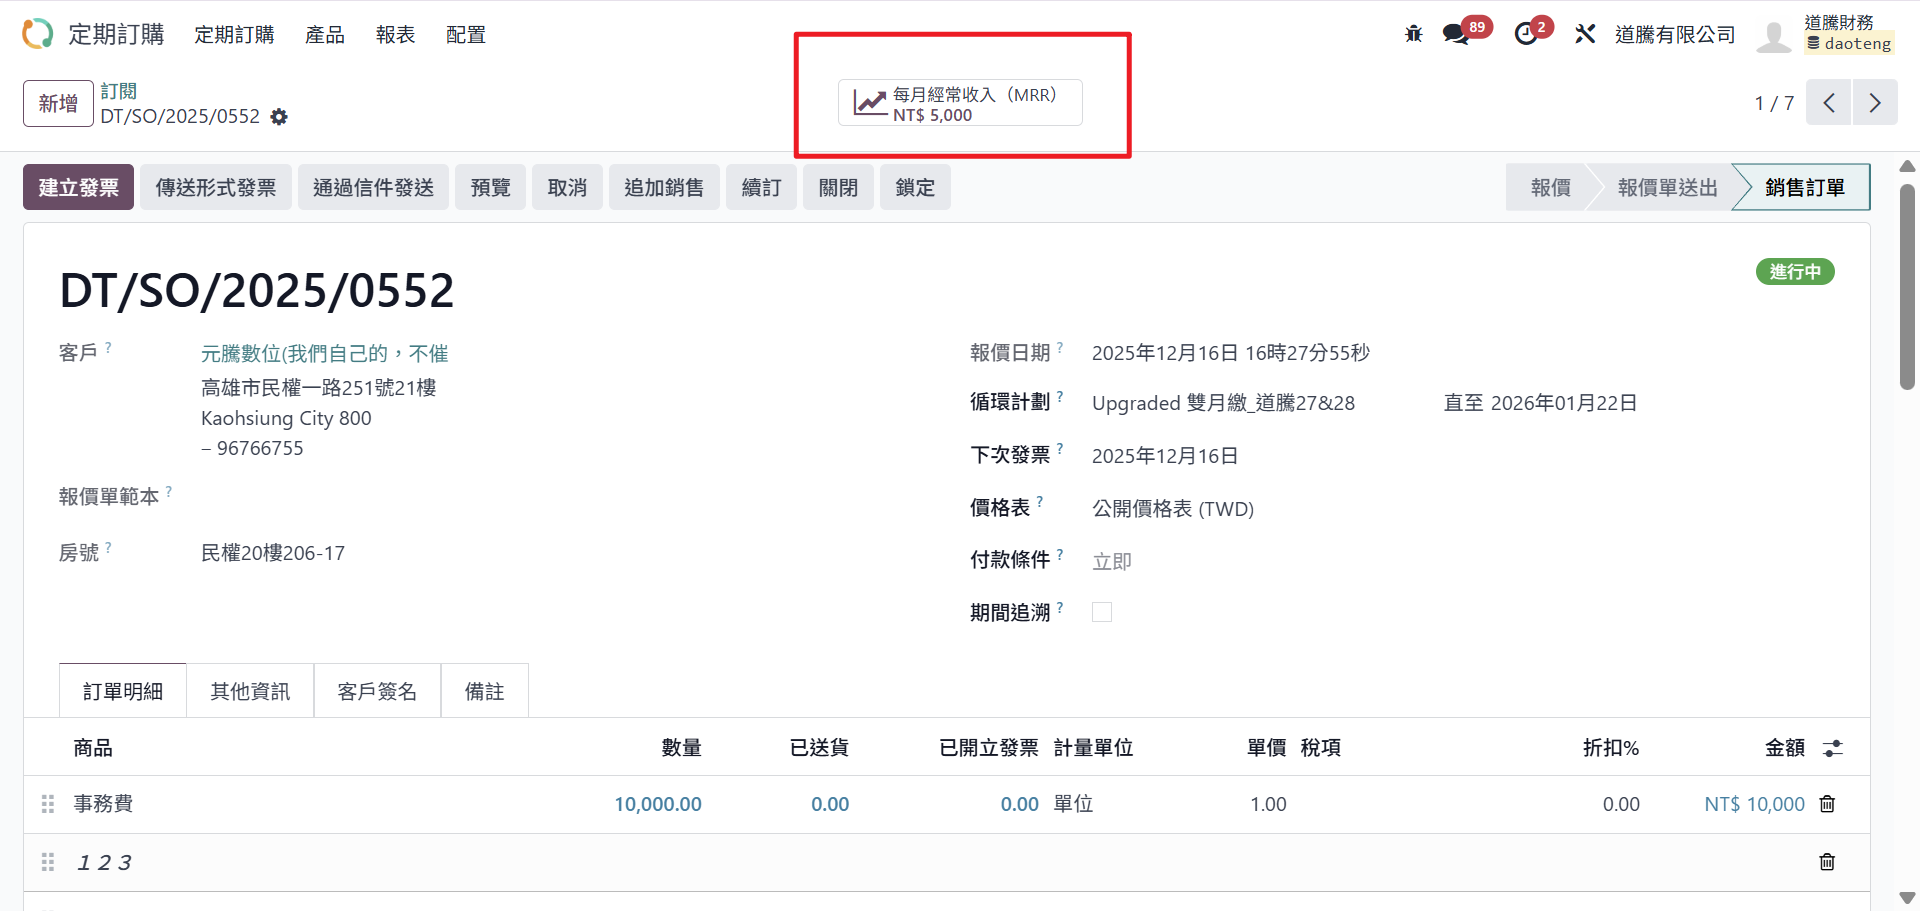
Task: Open the chat messages icon
Action: pos(1455,34)
